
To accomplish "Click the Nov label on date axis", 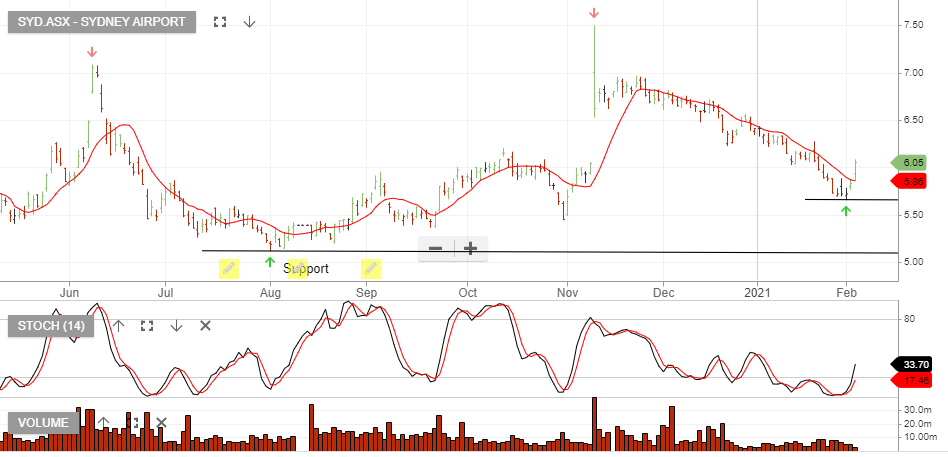I will [x=567, y=293].
